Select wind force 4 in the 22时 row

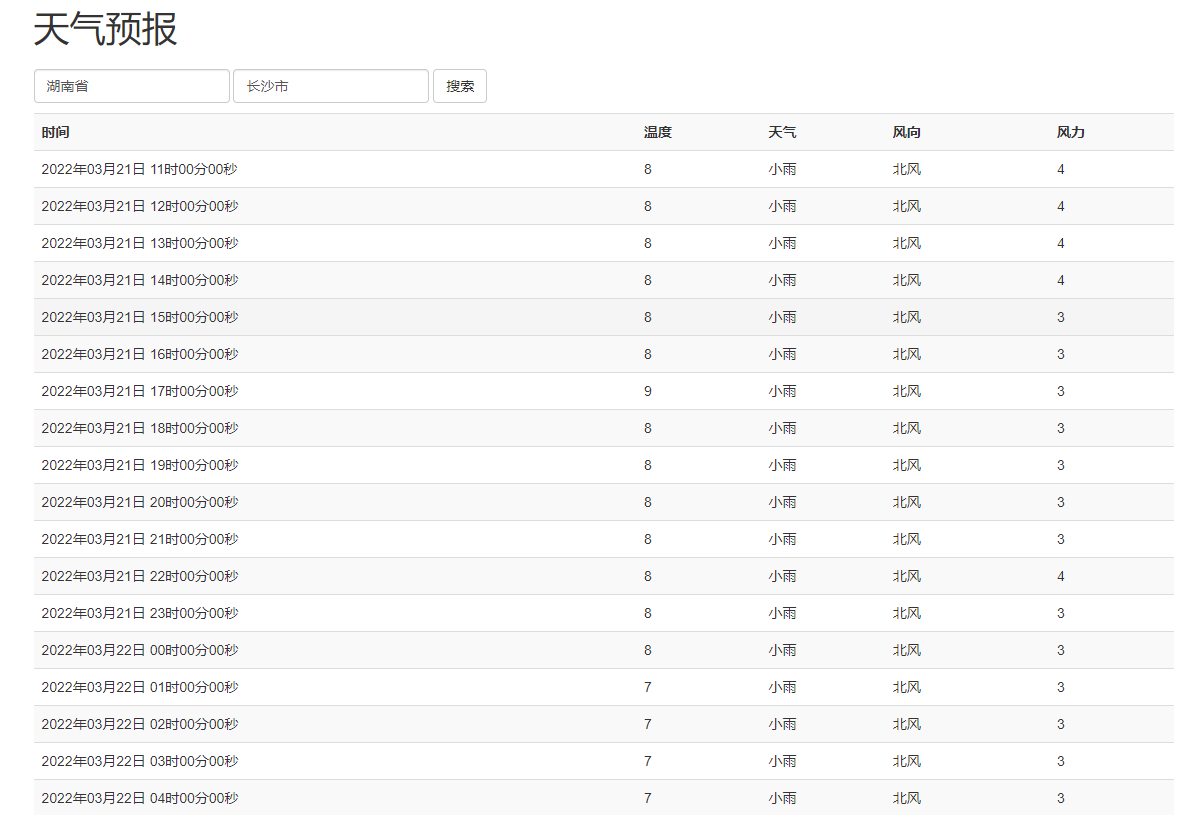point(1061,576)
